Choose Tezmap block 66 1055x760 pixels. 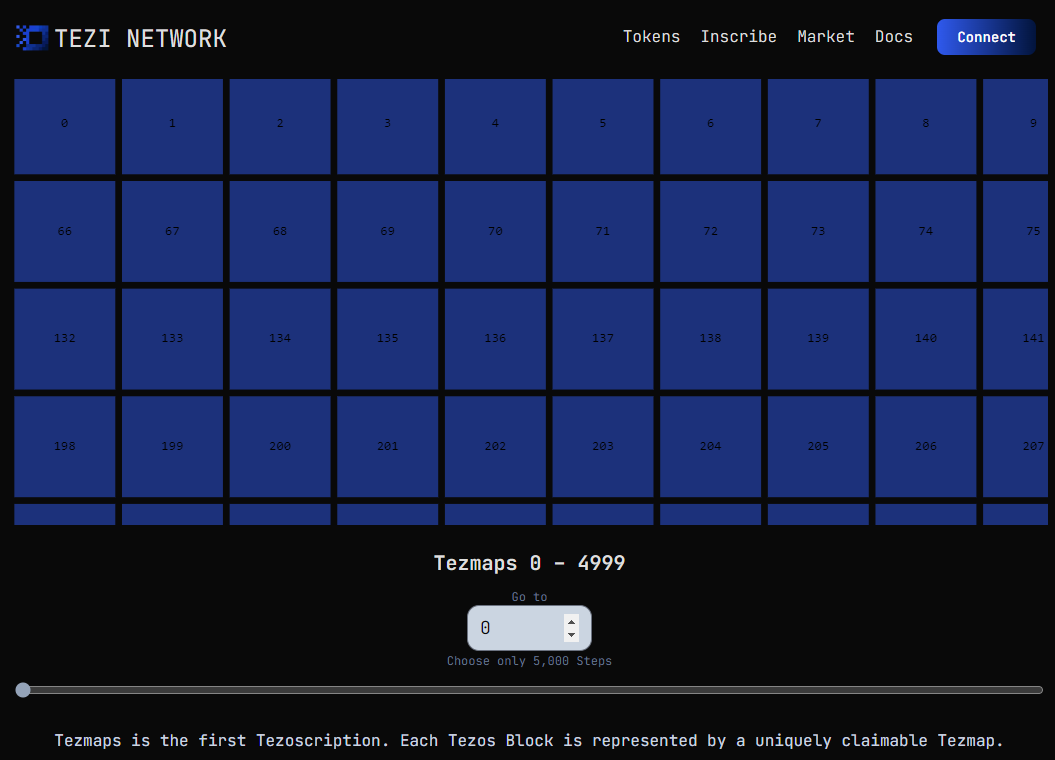click(65, 231)
